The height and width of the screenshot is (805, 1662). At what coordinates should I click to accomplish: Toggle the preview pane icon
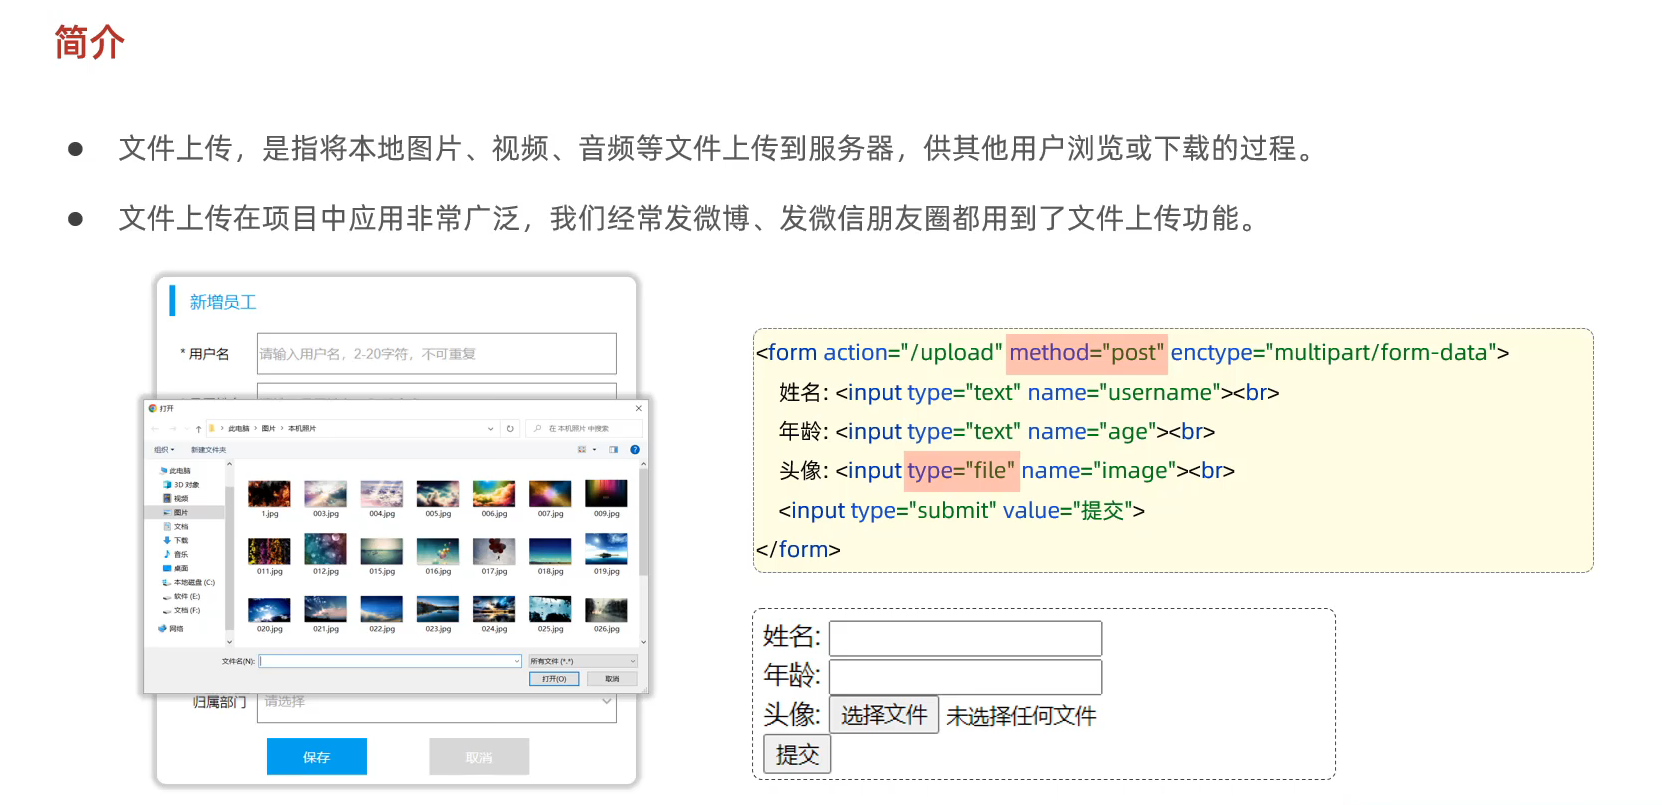point(613,450)
